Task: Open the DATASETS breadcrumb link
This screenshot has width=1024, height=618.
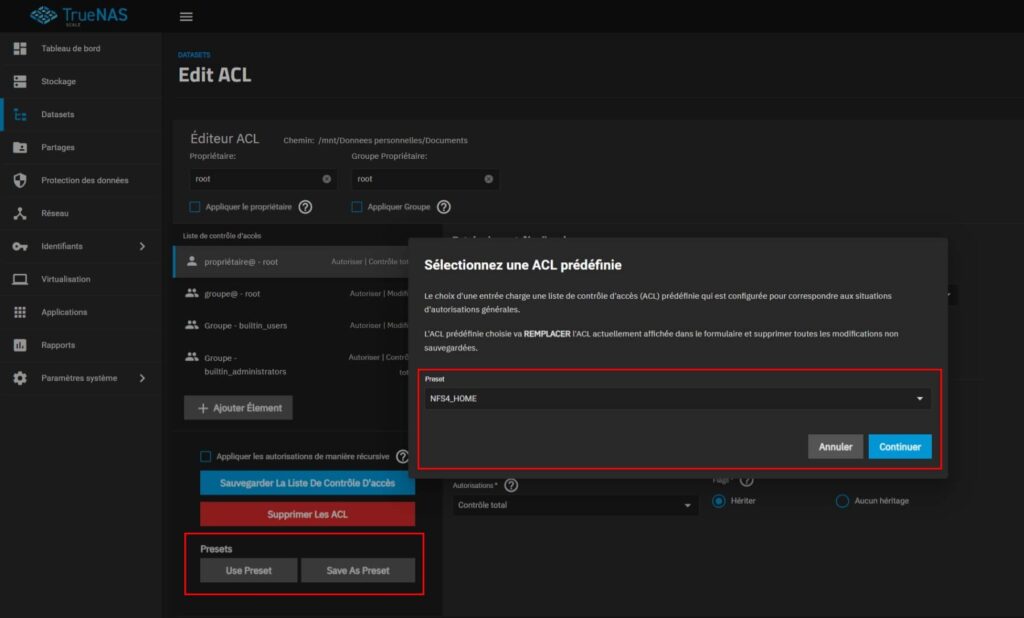Action: [193, 54]
